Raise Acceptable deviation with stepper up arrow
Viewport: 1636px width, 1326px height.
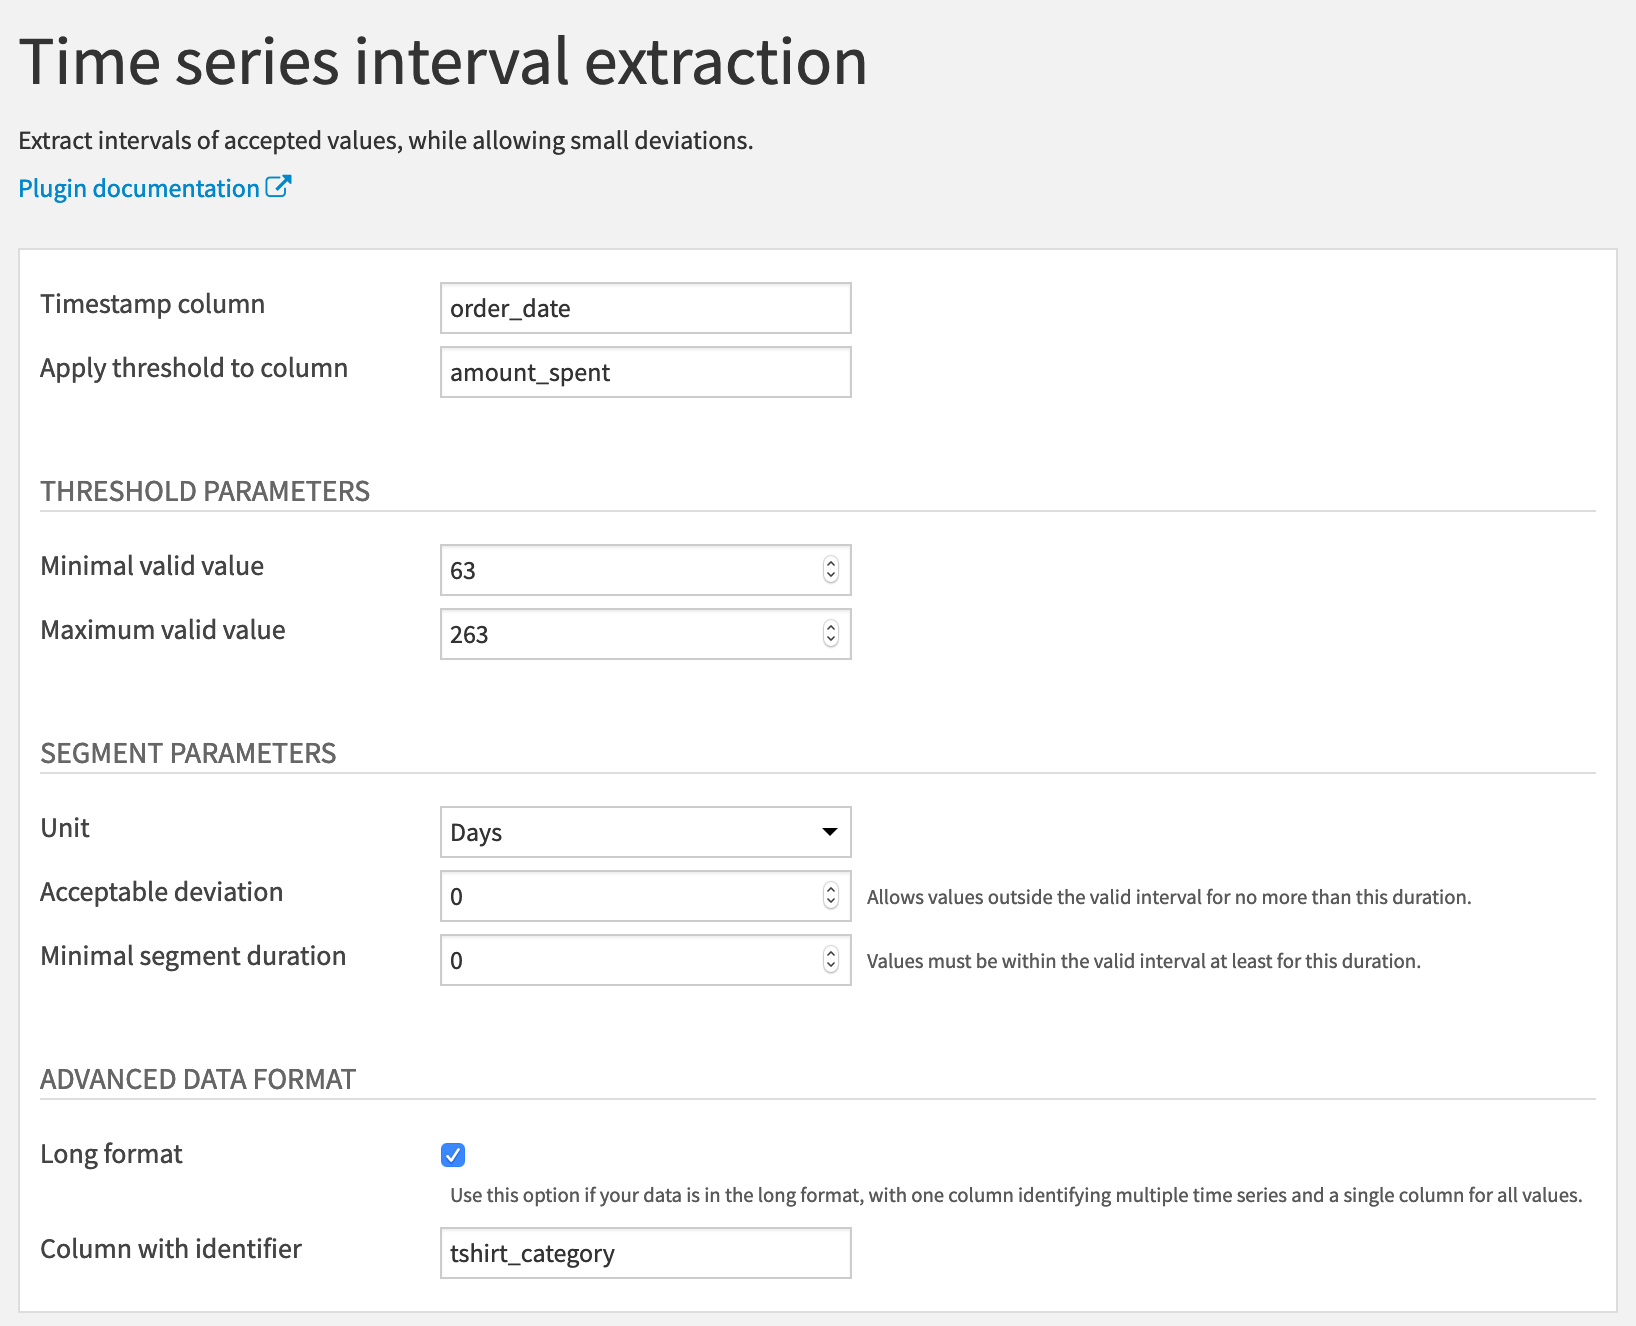tap(831, 890)
